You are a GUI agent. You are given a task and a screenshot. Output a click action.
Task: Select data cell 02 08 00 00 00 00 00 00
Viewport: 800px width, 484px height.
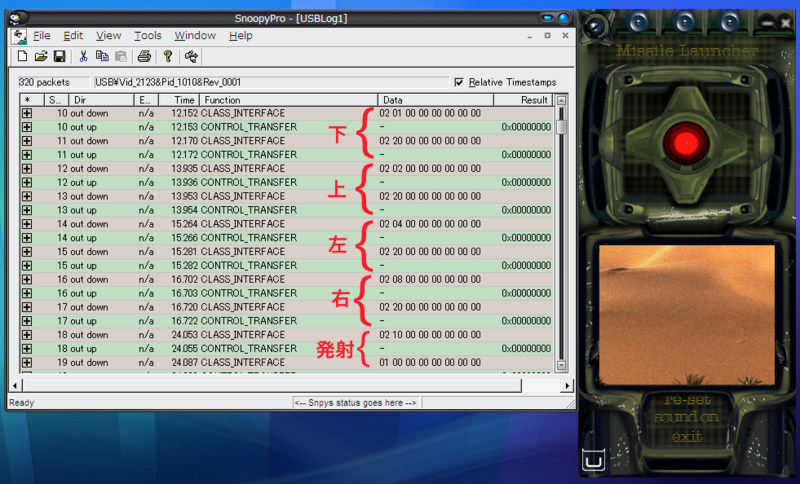pyautogui.click(x=430, y=279)
